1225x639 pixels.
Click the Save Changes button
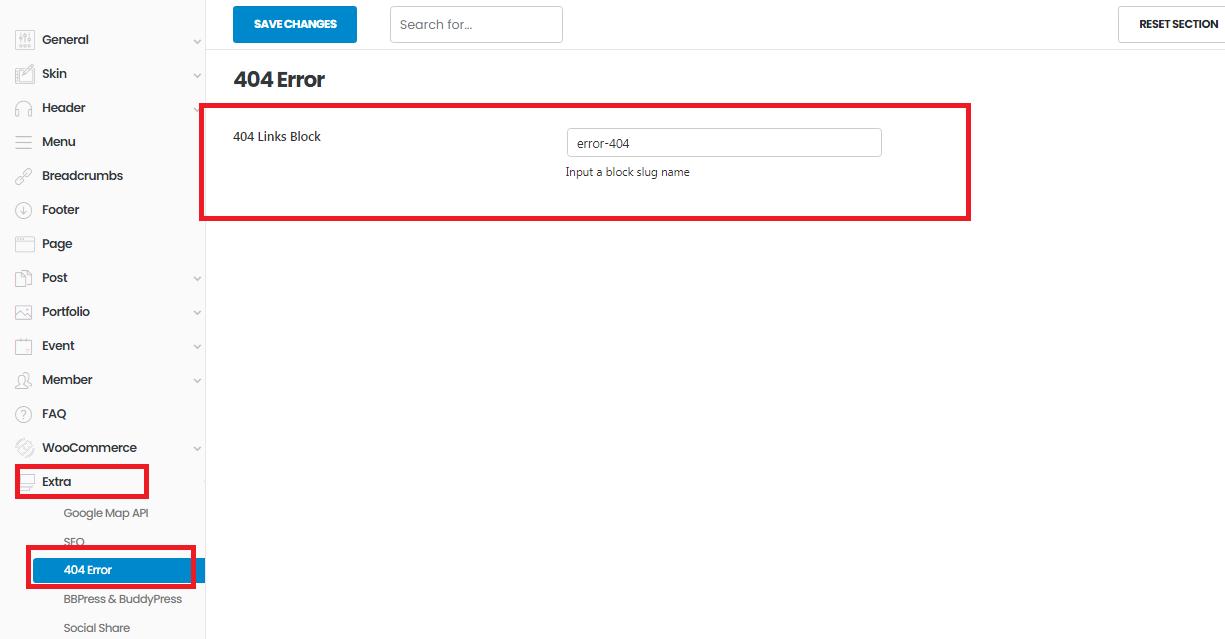pyautogui.click(x=295, y=24)
